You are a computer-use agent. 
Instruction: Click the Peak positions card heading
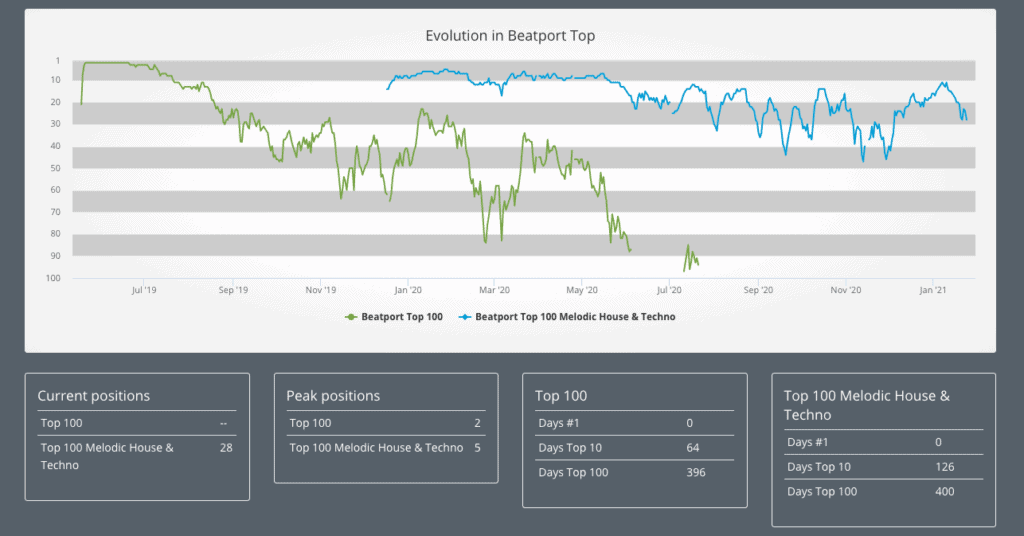pyautogui.click(x=333, y=396)
